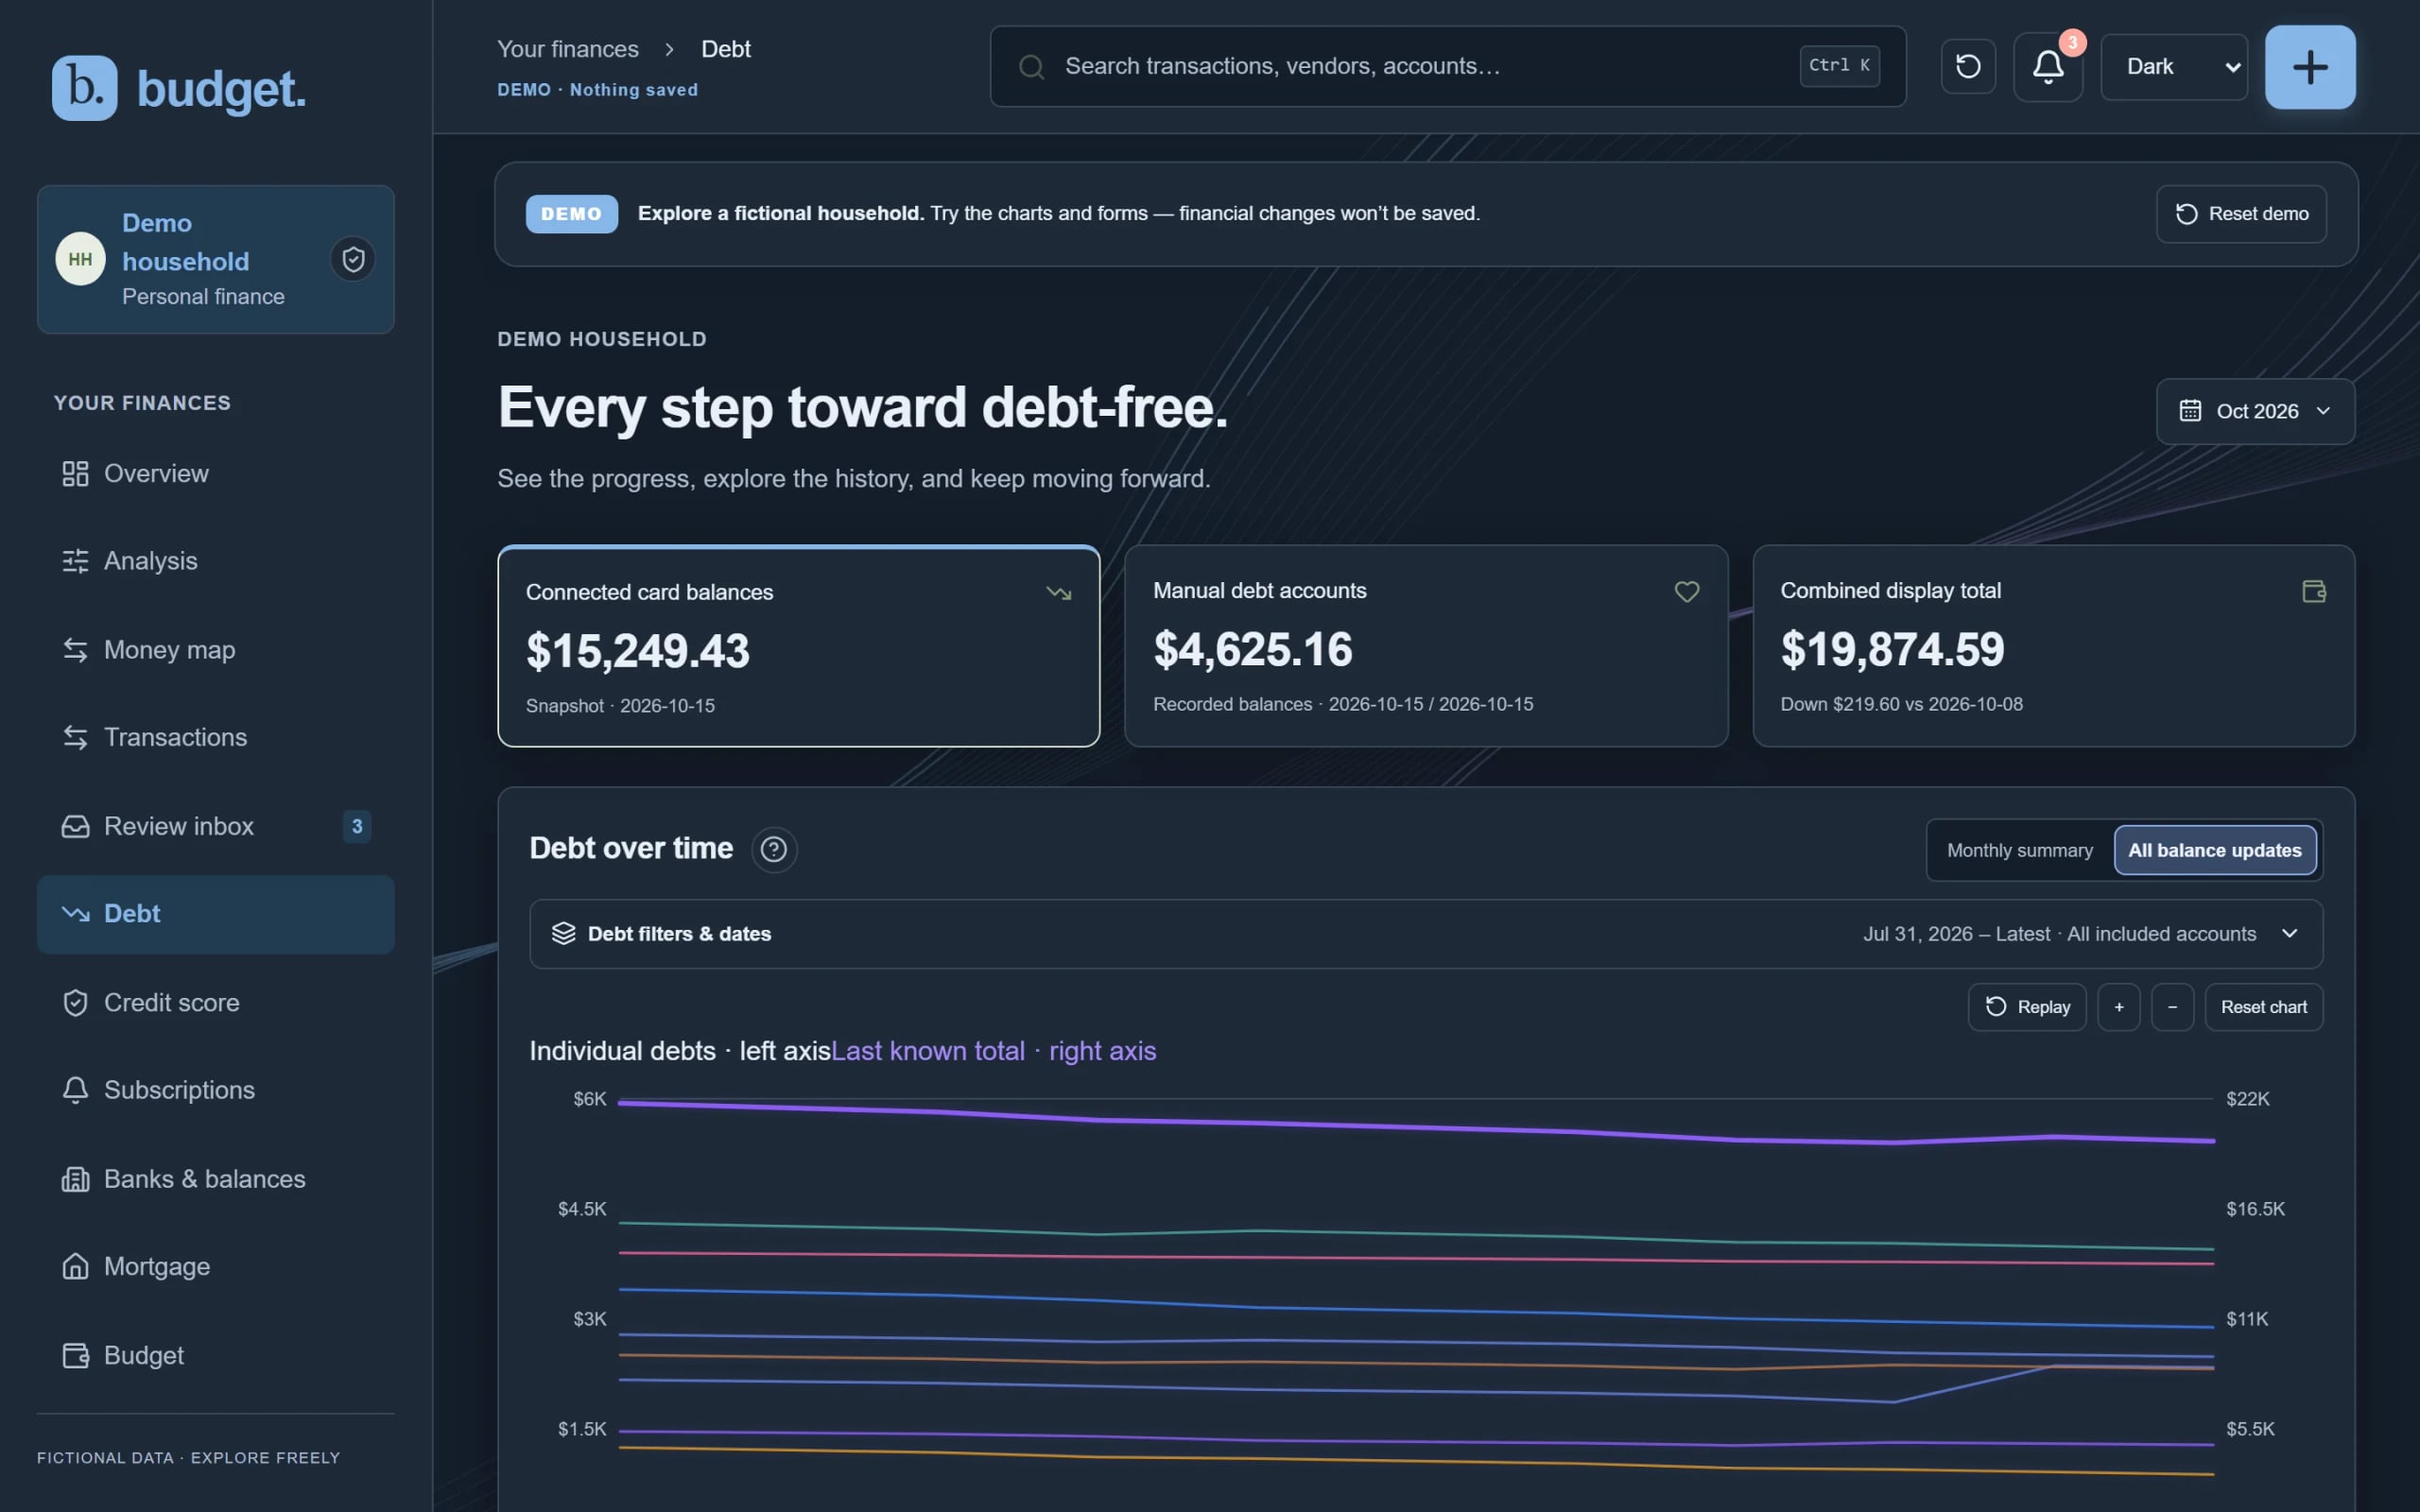Click the blue plus add button
2420x1512 pixels.
point(2310,67)
